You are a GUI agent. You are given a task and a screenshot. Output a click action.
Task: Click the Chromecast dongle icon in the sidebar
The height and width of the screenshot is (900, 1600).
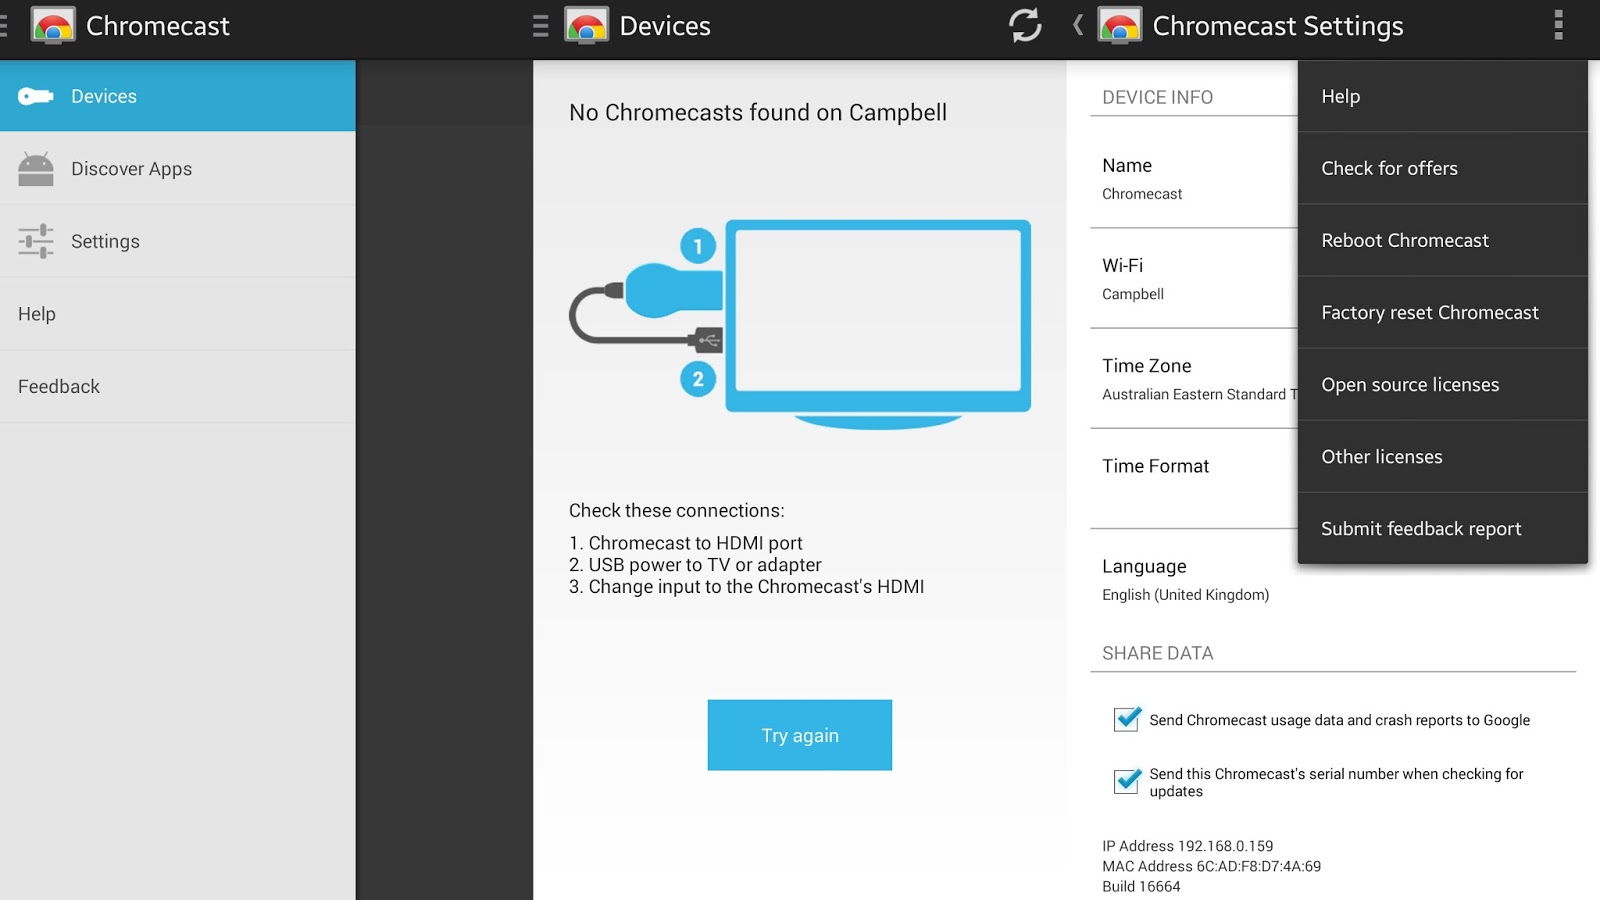[x=36, y=96]
